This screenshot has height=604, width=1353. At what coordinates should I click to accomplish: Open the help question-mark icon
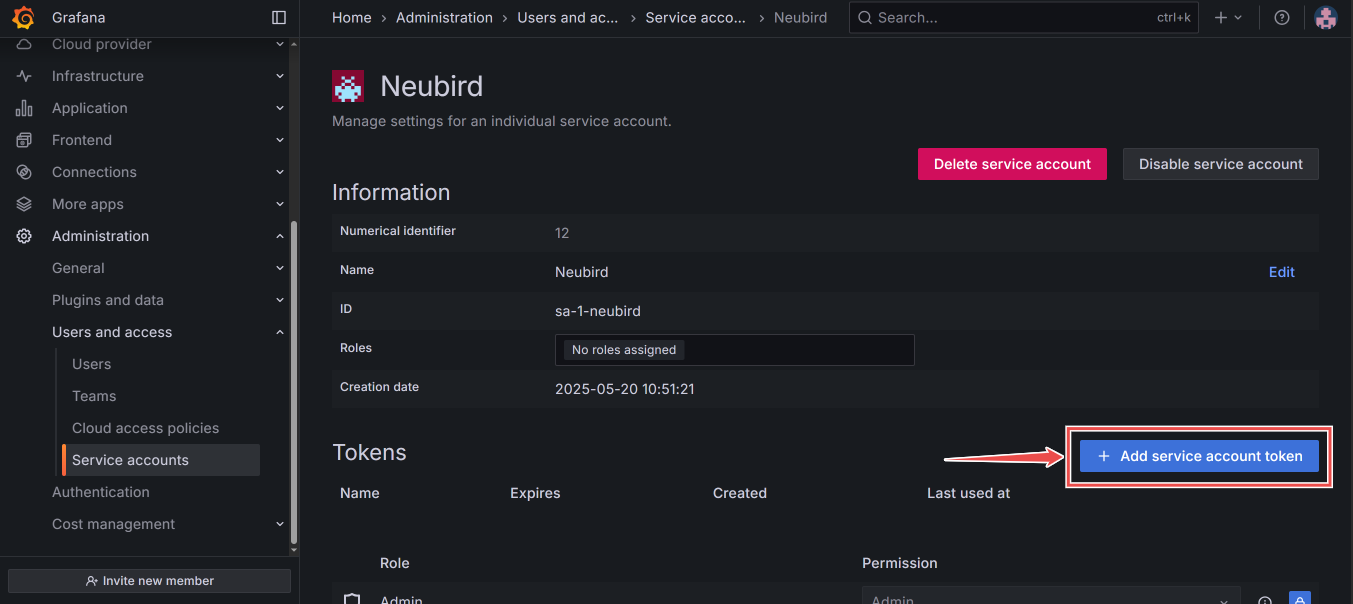point(1282,17)
